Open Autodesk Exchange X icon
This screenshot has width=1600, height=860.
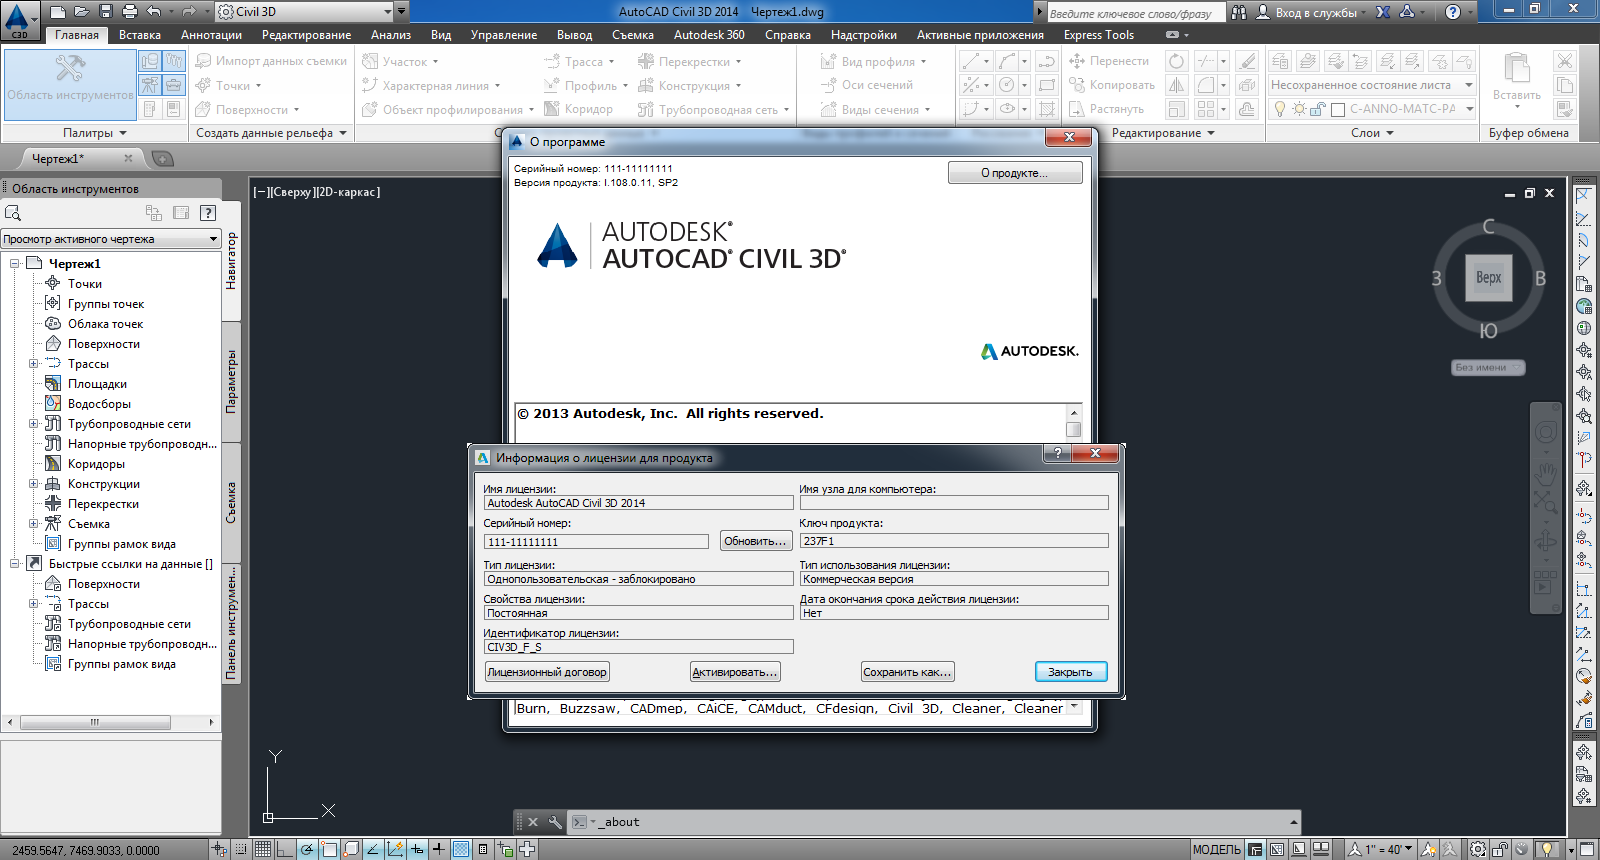1383,12
